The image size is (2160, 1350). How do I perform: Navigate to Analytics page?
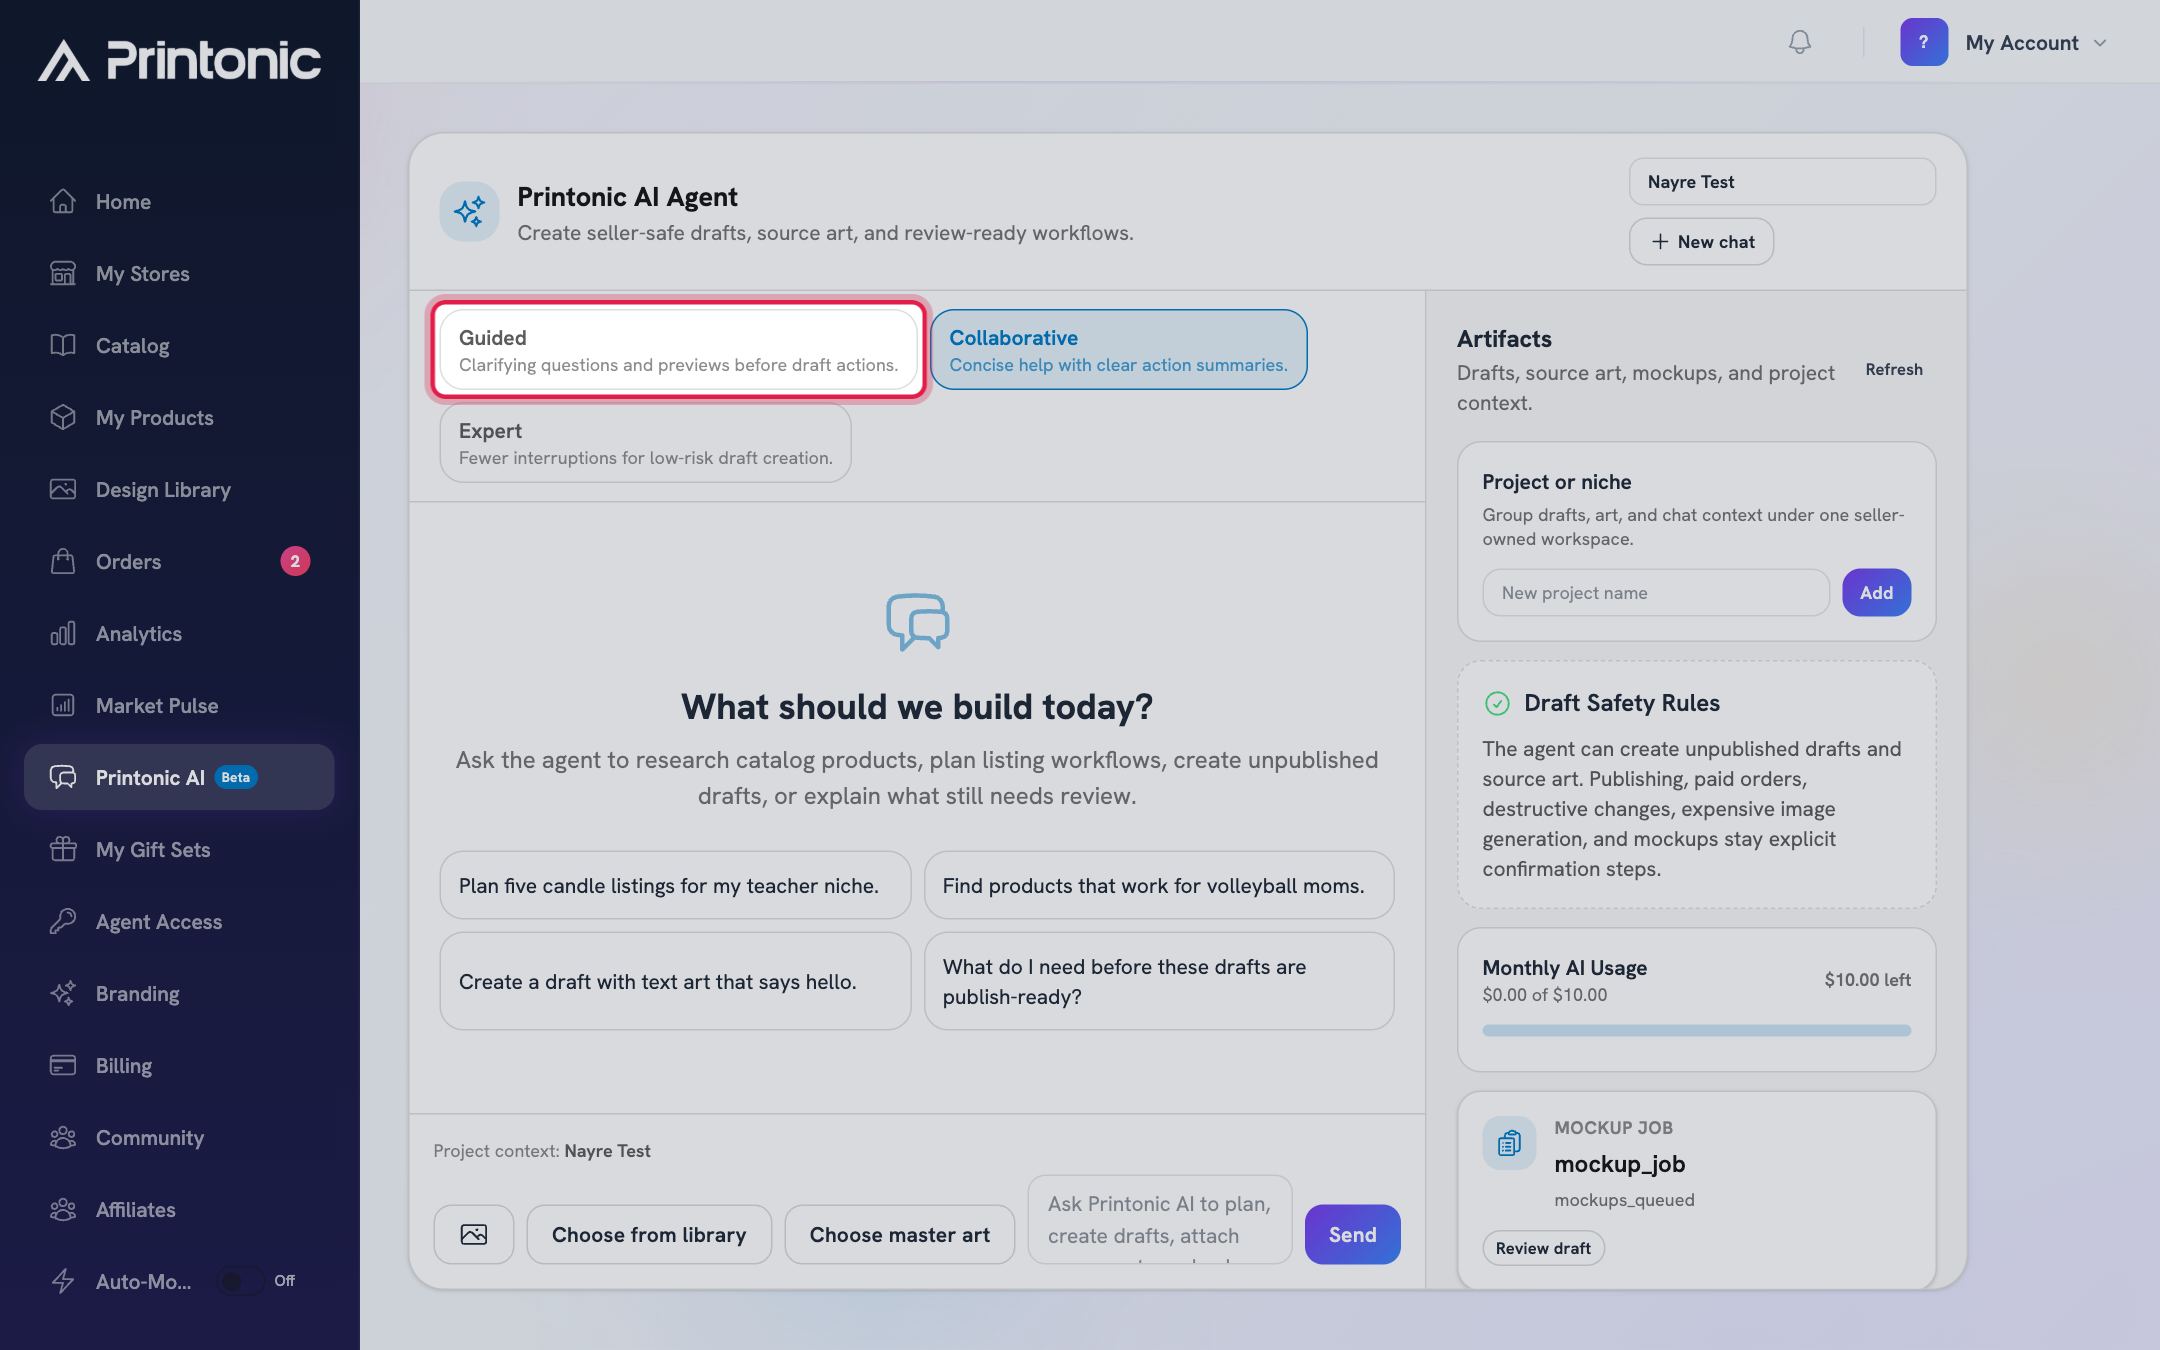point(179,633)
